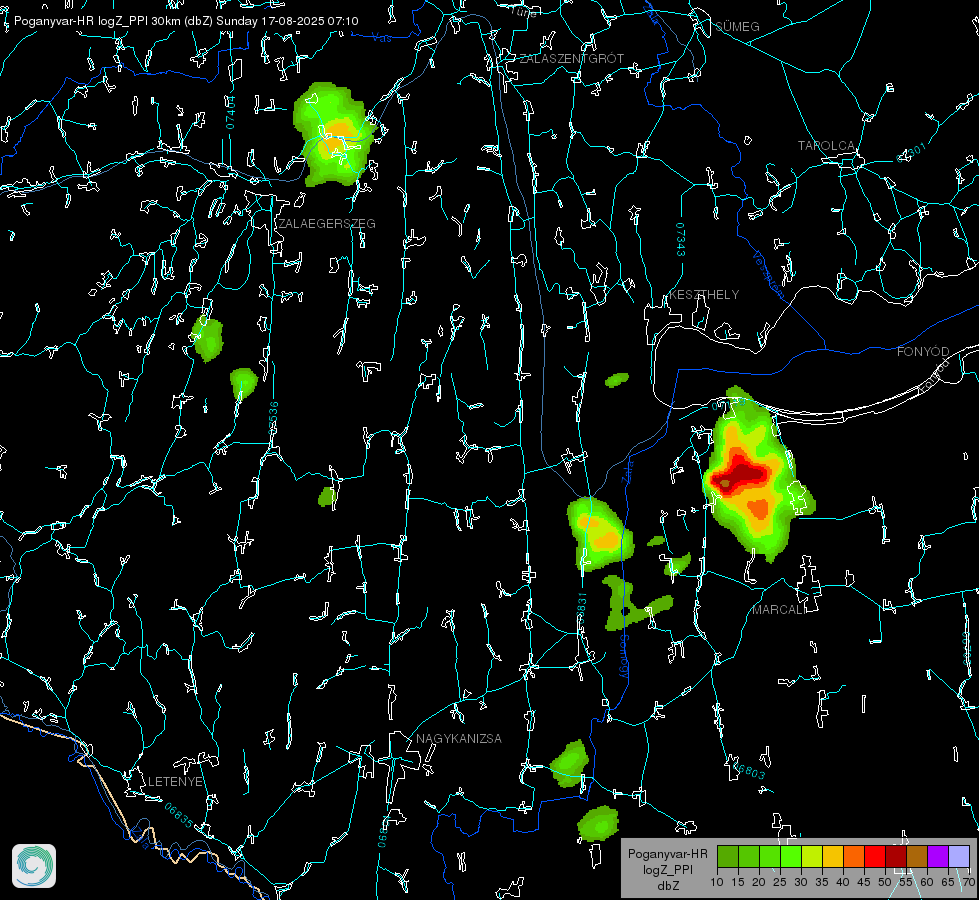Screen dimensions: 979x900
Task: Click the KESZTHELY city label
Action: 704,294
